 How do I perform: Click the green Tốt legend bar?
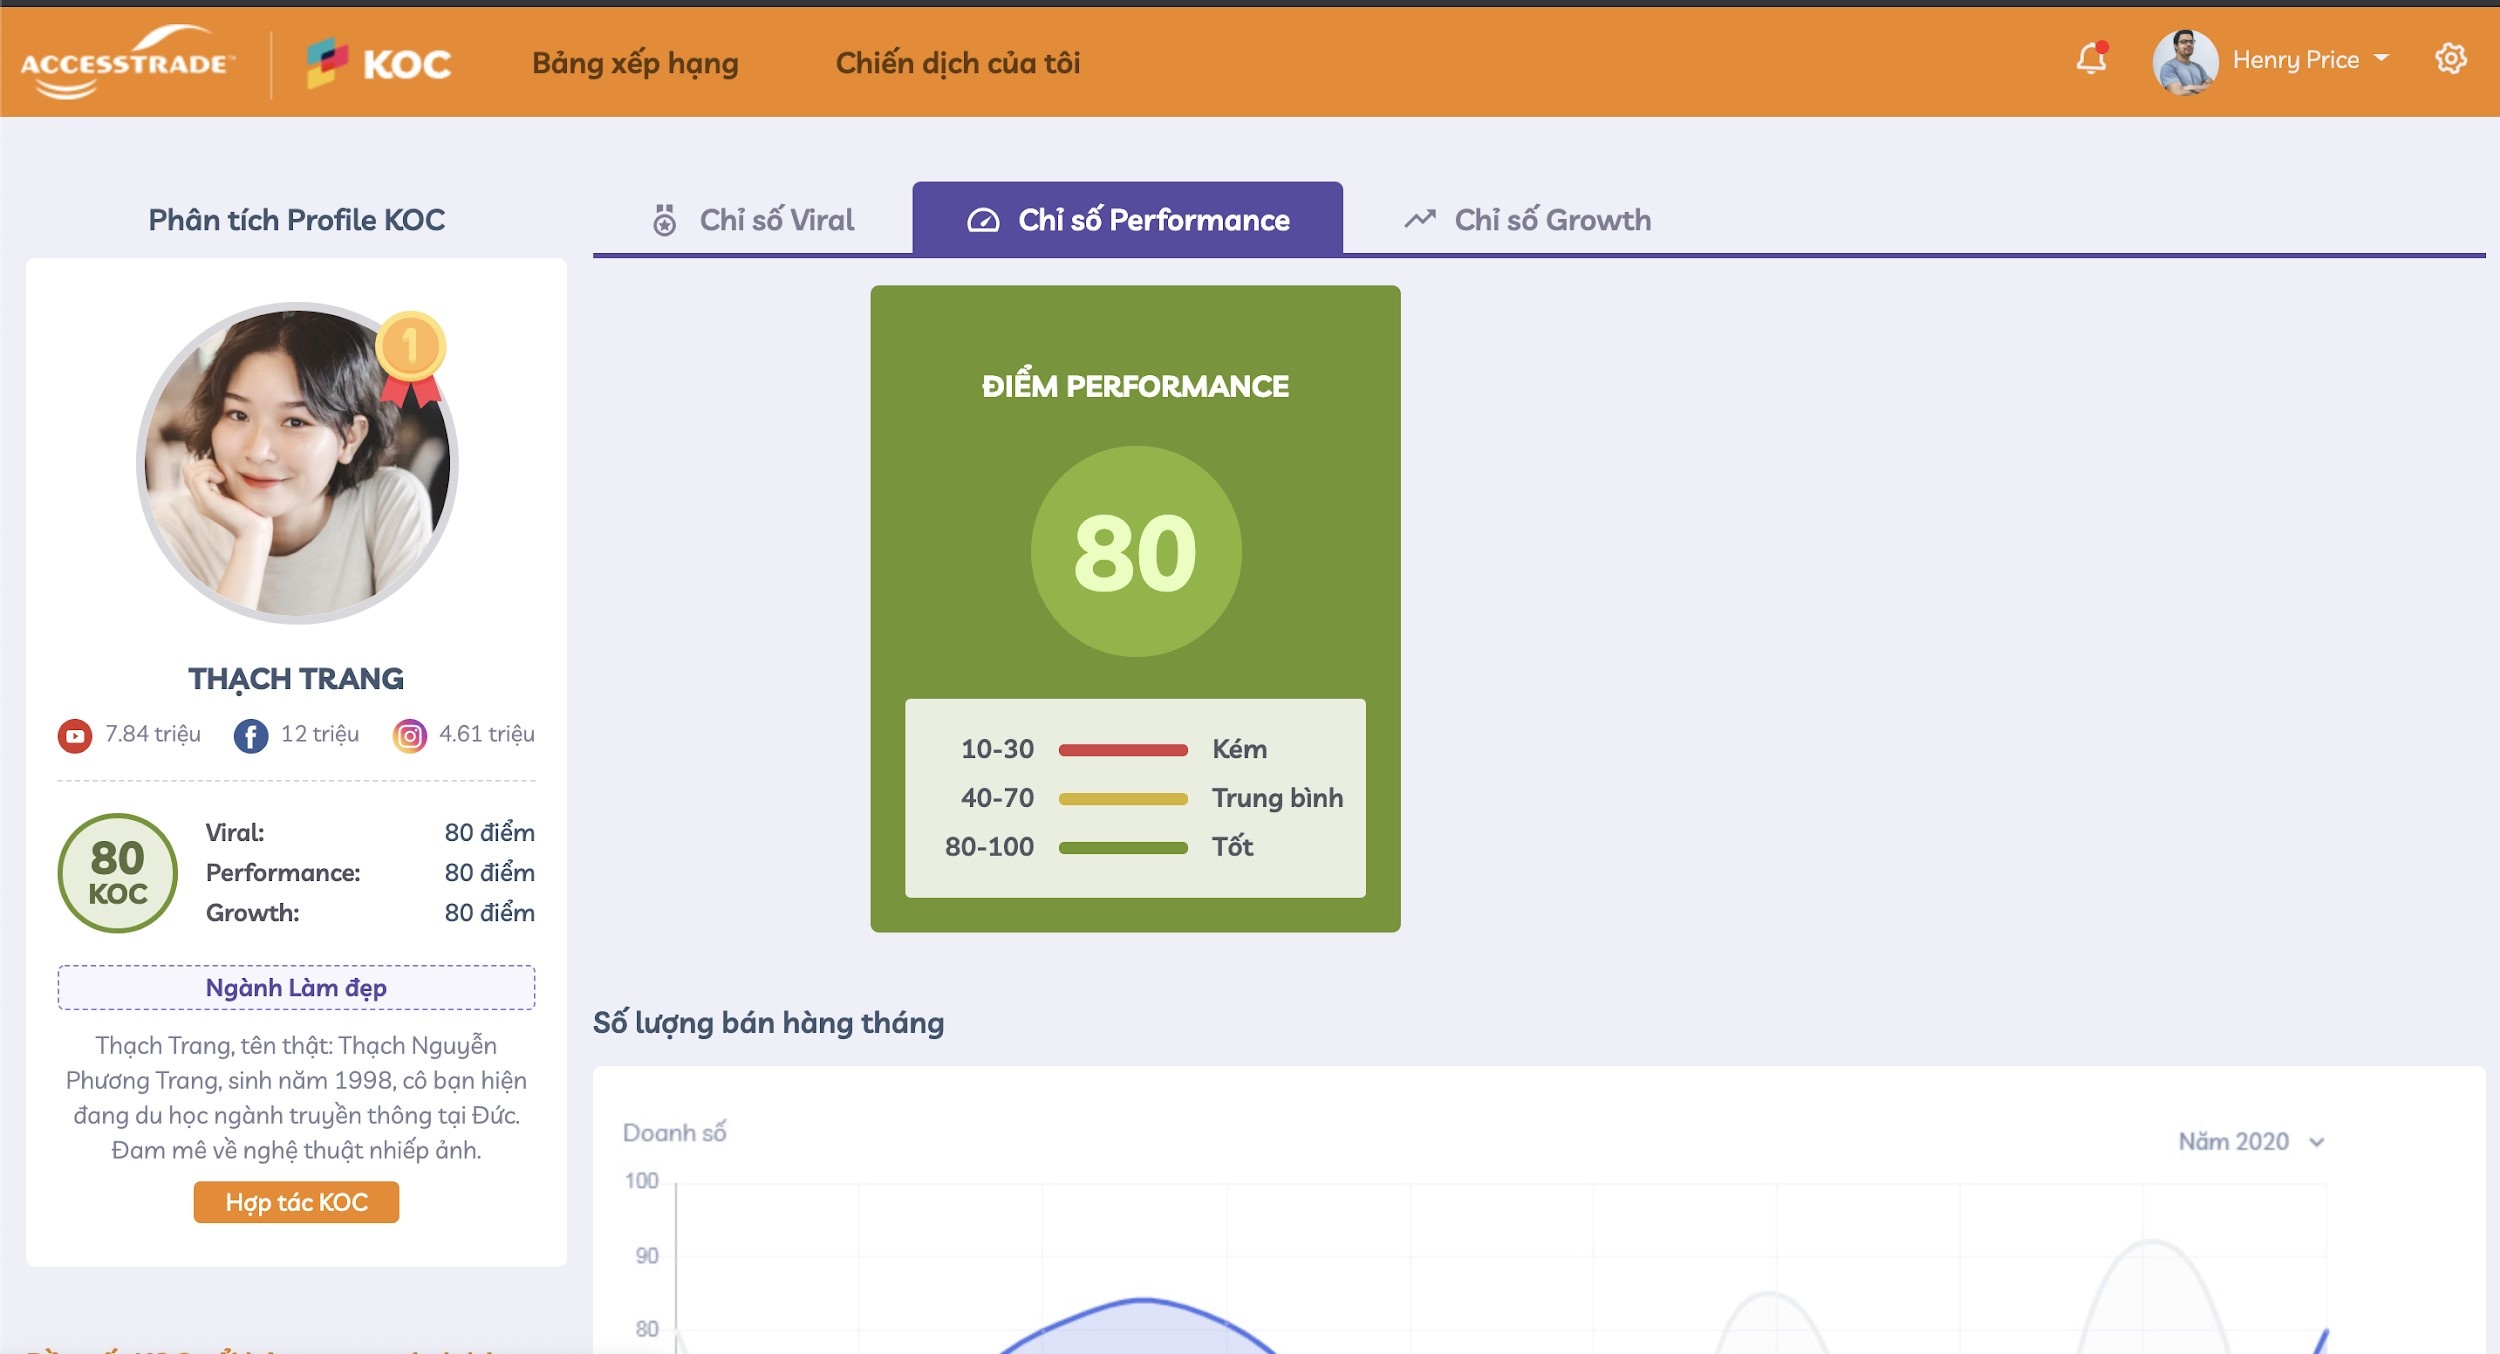point(1122,848)
